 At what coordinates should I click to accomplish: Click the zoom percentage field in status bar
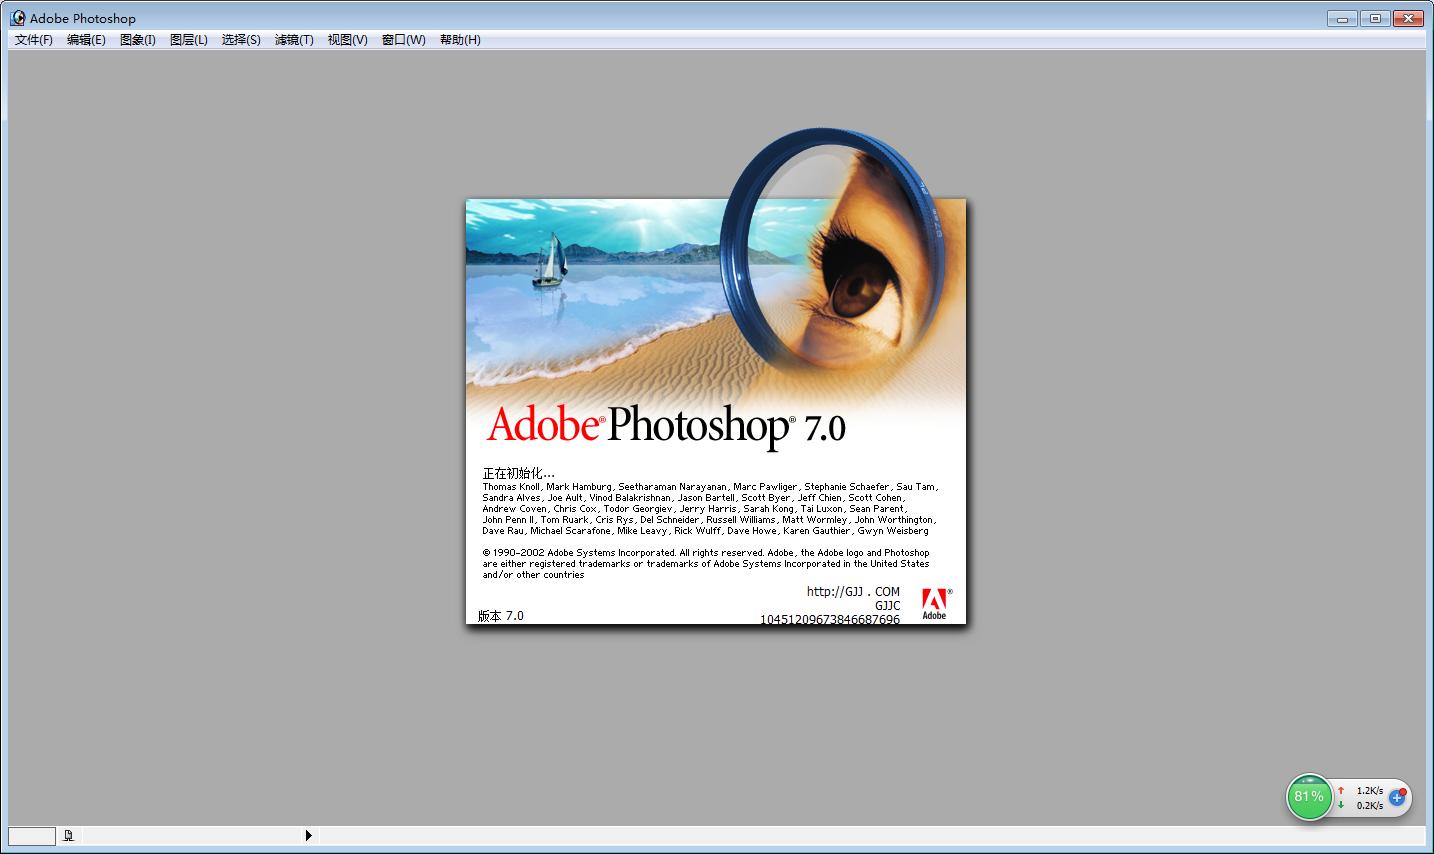(31, 836)
